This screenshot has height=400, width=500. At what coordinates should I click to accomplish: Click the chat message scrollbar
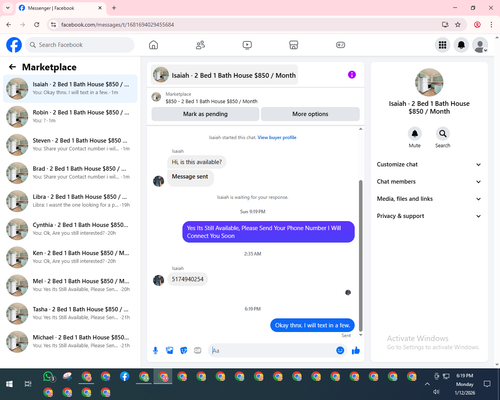pyautogui.click(x=360, y=255)
